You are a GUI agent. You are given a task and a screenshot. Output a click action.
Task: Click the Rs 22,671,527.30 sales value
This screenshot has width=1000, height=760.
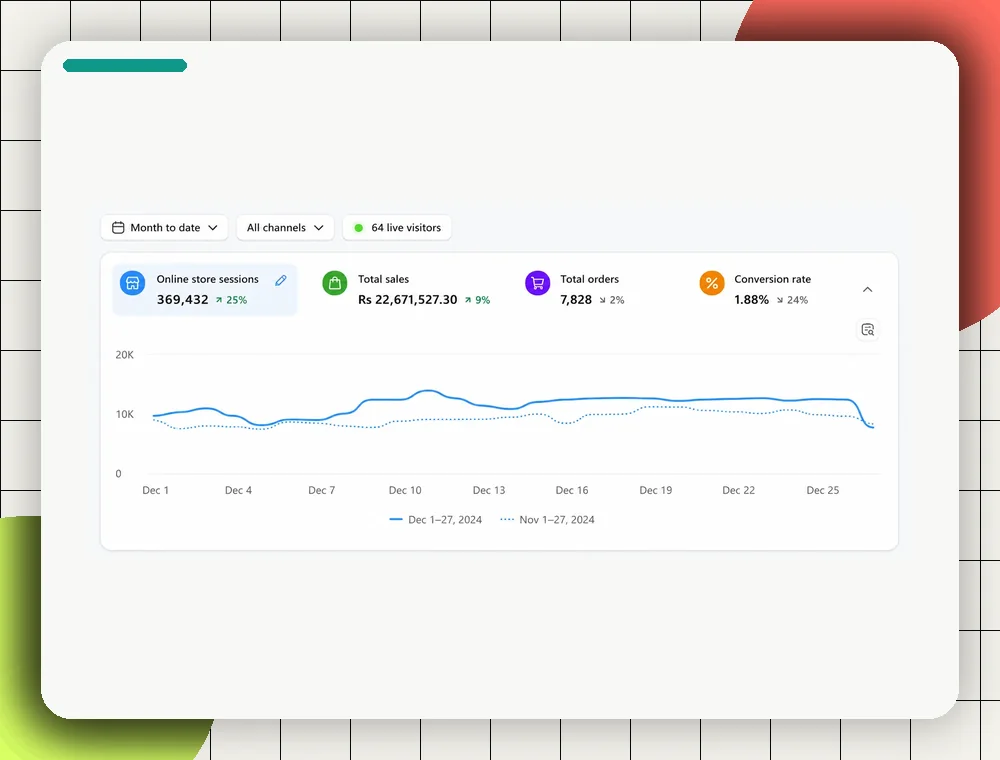[x=408, y=300]
